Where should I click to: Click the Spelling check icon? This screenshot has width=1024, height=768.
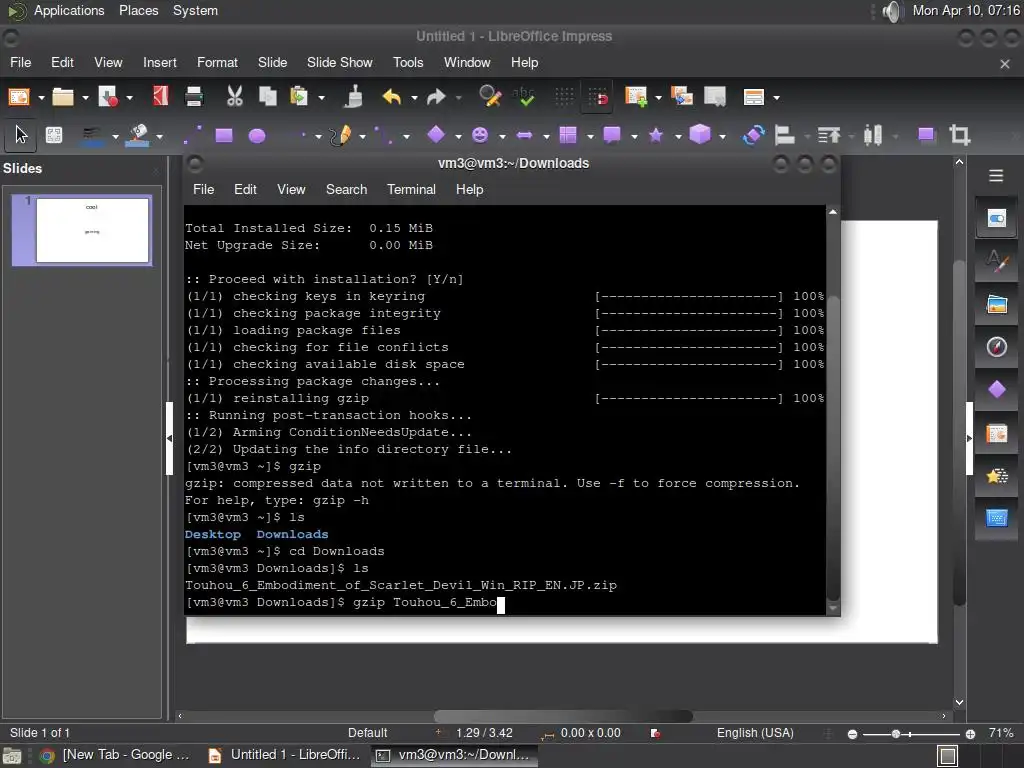(x=523, y=97)
